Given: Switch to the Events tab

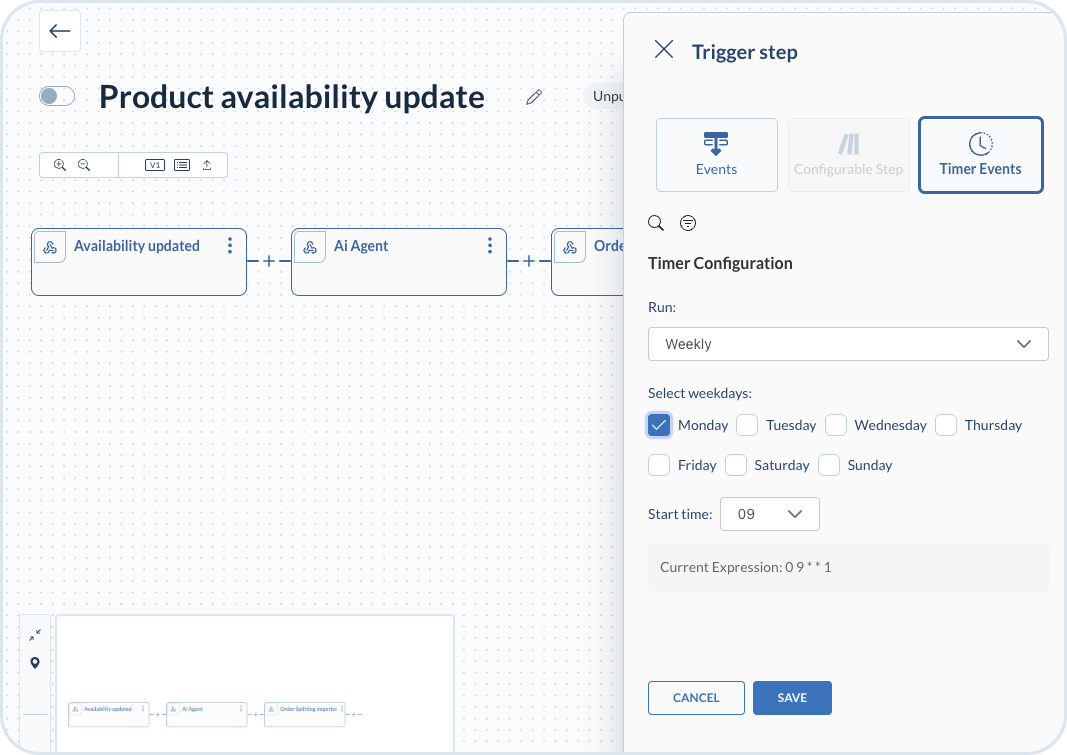Looking at the screenshot, I should click(716, 155).
